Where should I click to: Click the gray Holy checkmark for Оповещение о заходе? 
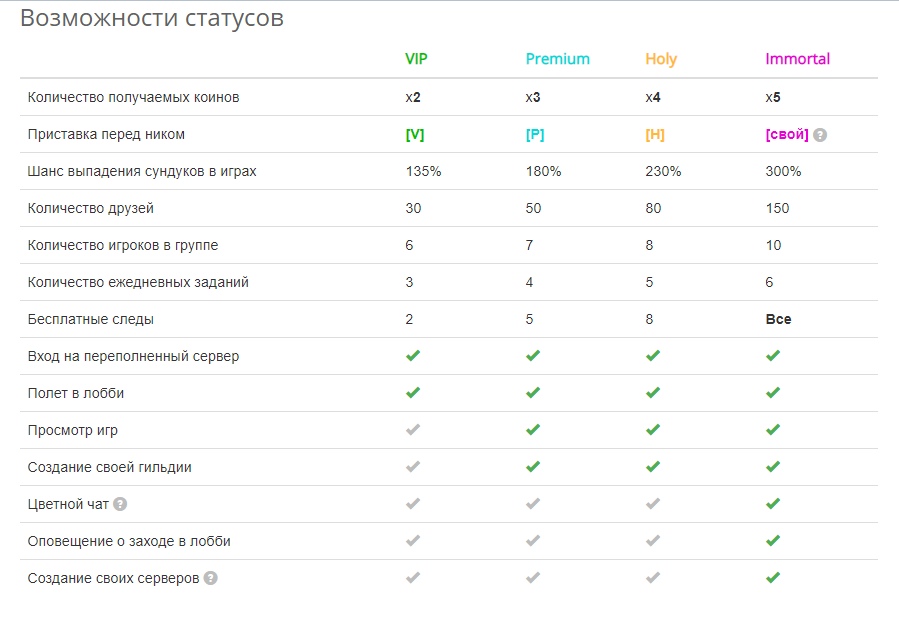(x=652, y=540)
